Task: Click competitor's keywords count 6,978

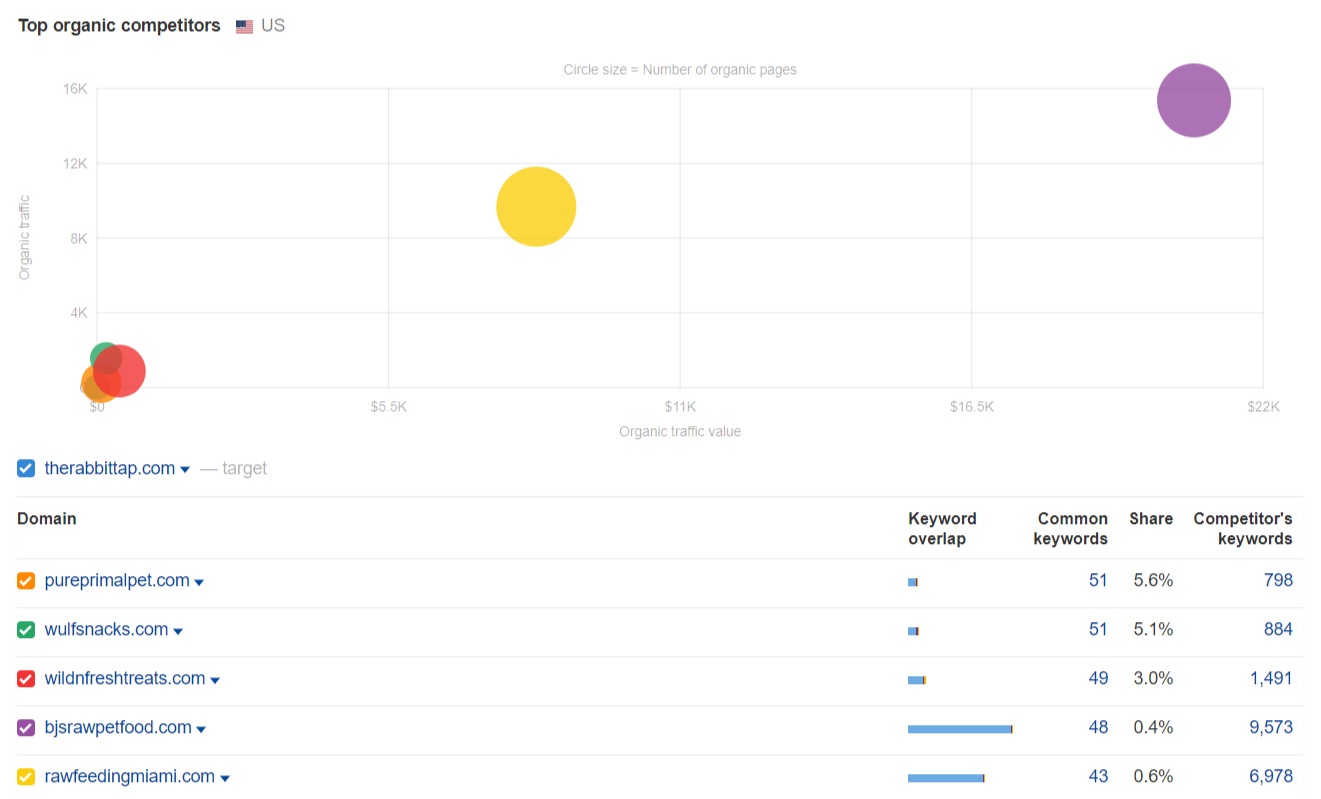Action: 1270,776
